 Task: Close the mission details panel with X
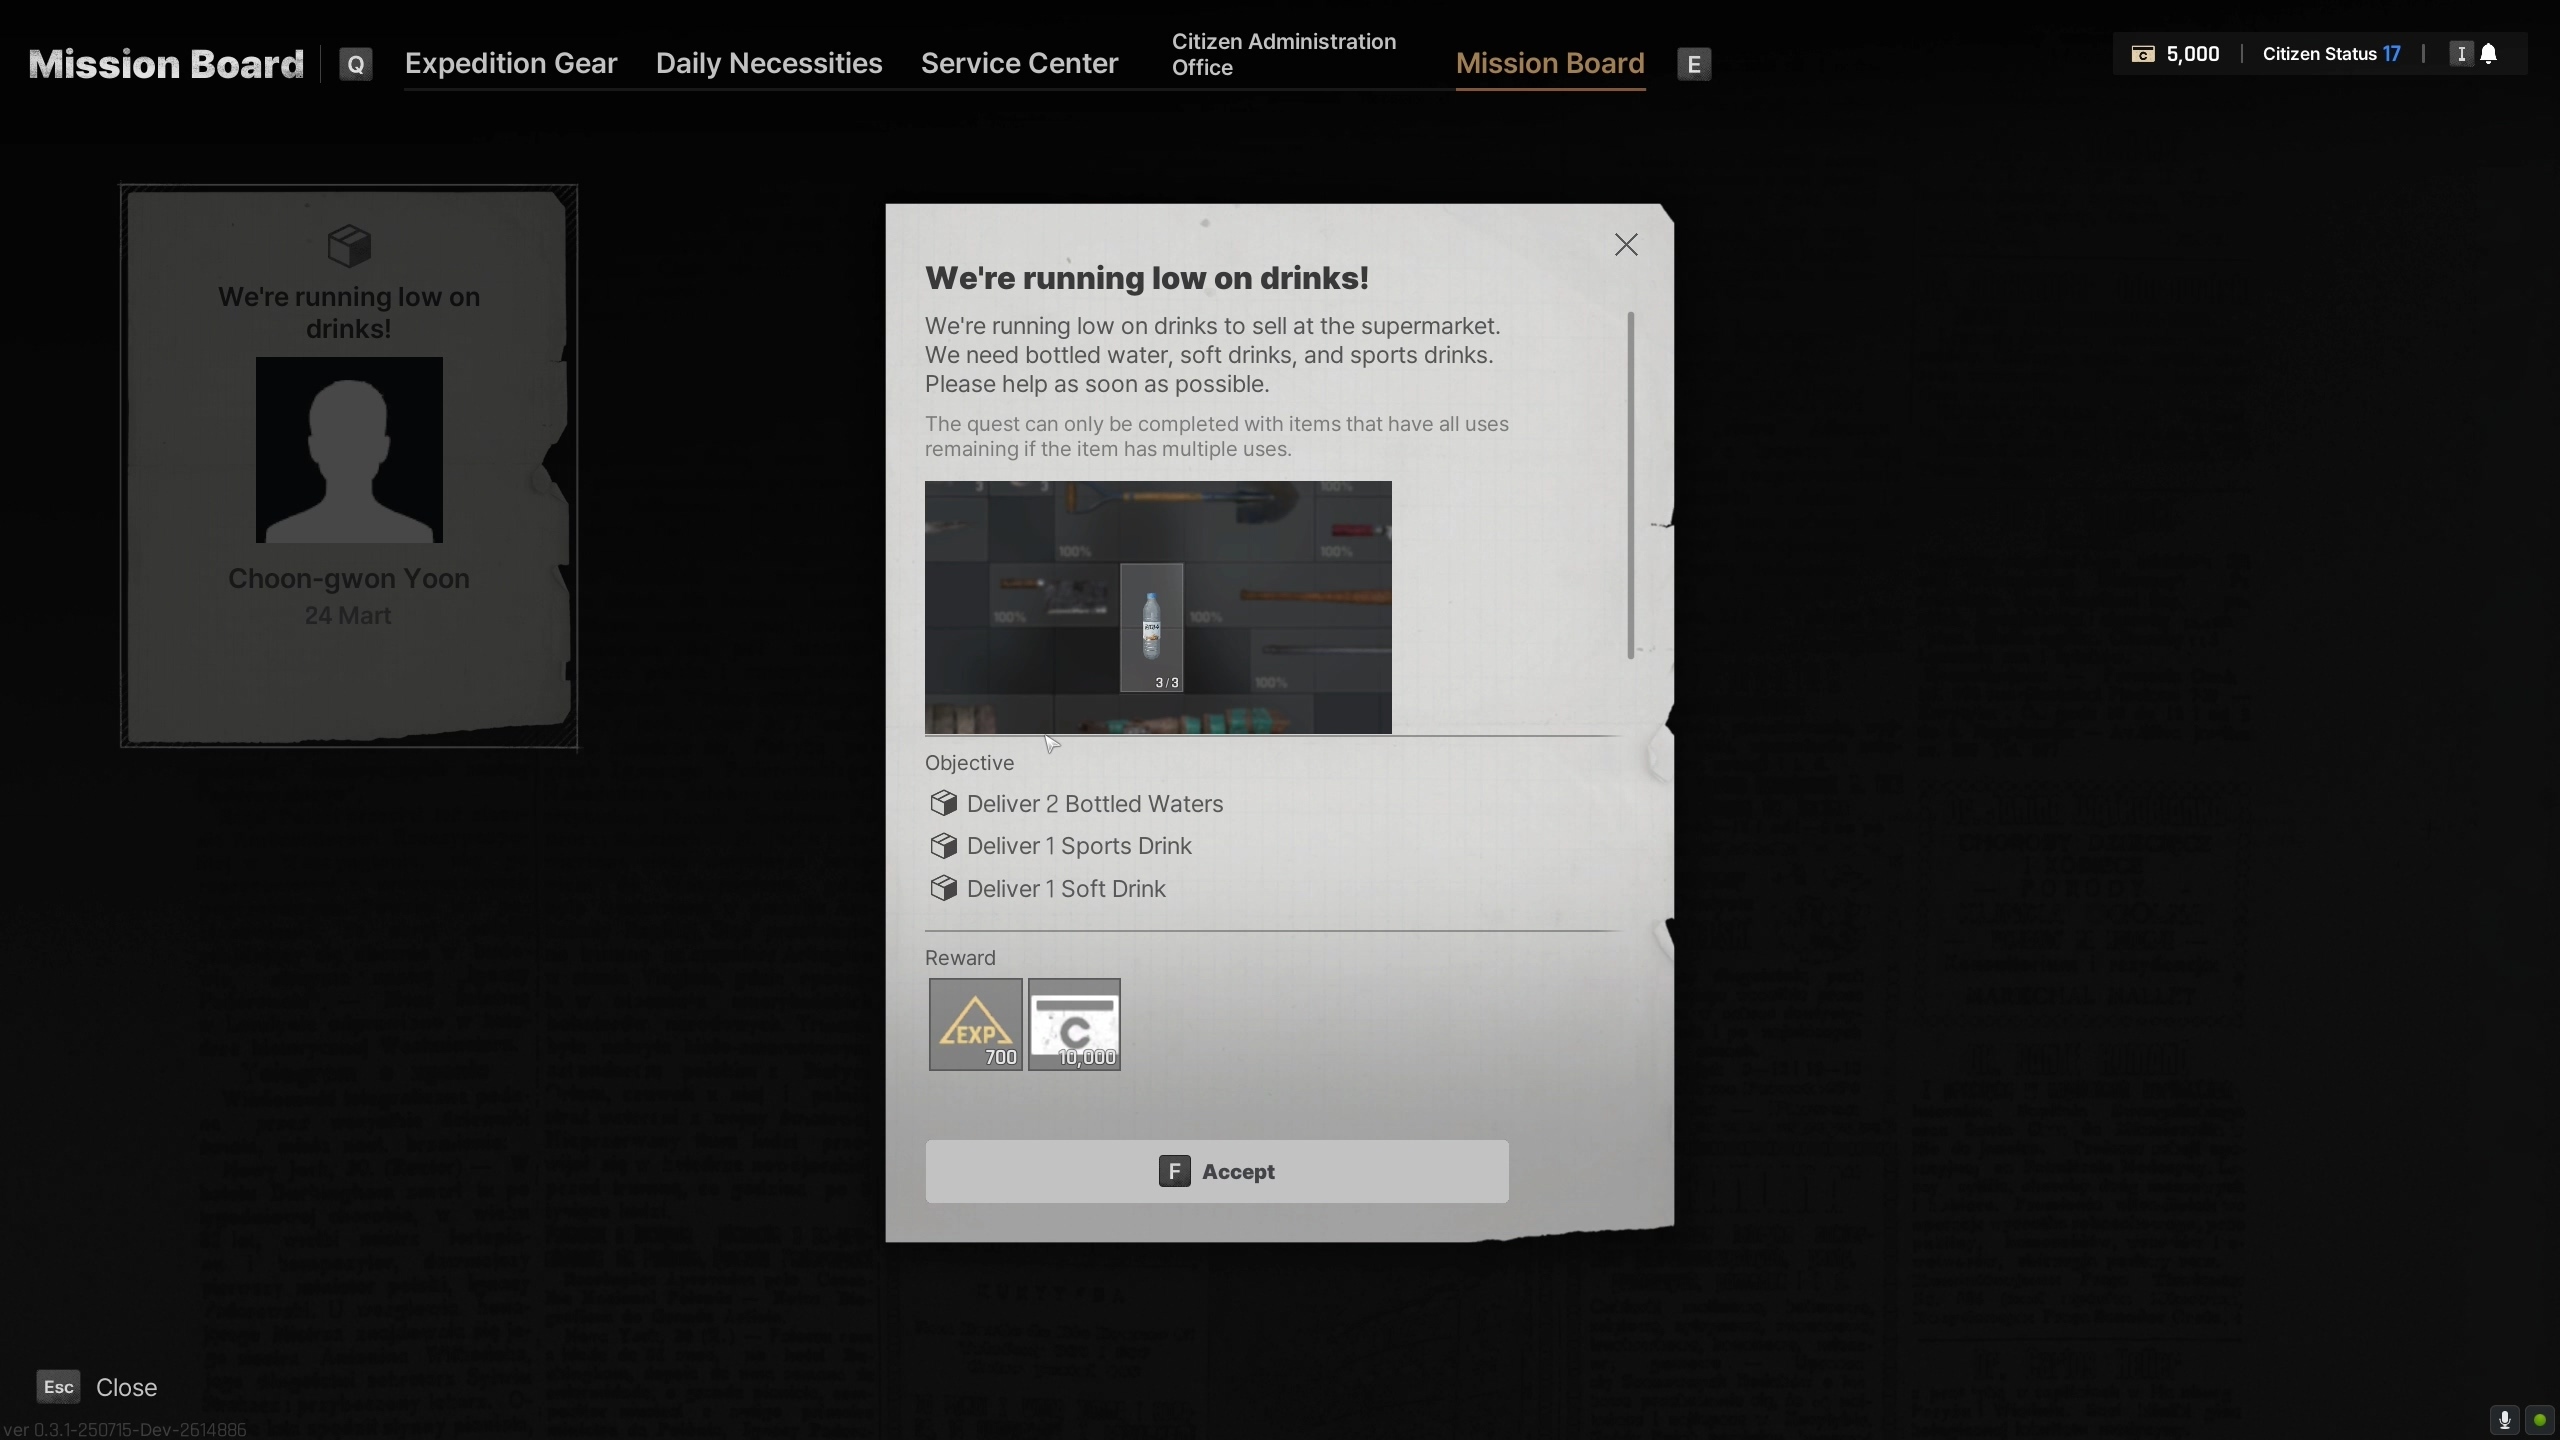coord(1626,245)
